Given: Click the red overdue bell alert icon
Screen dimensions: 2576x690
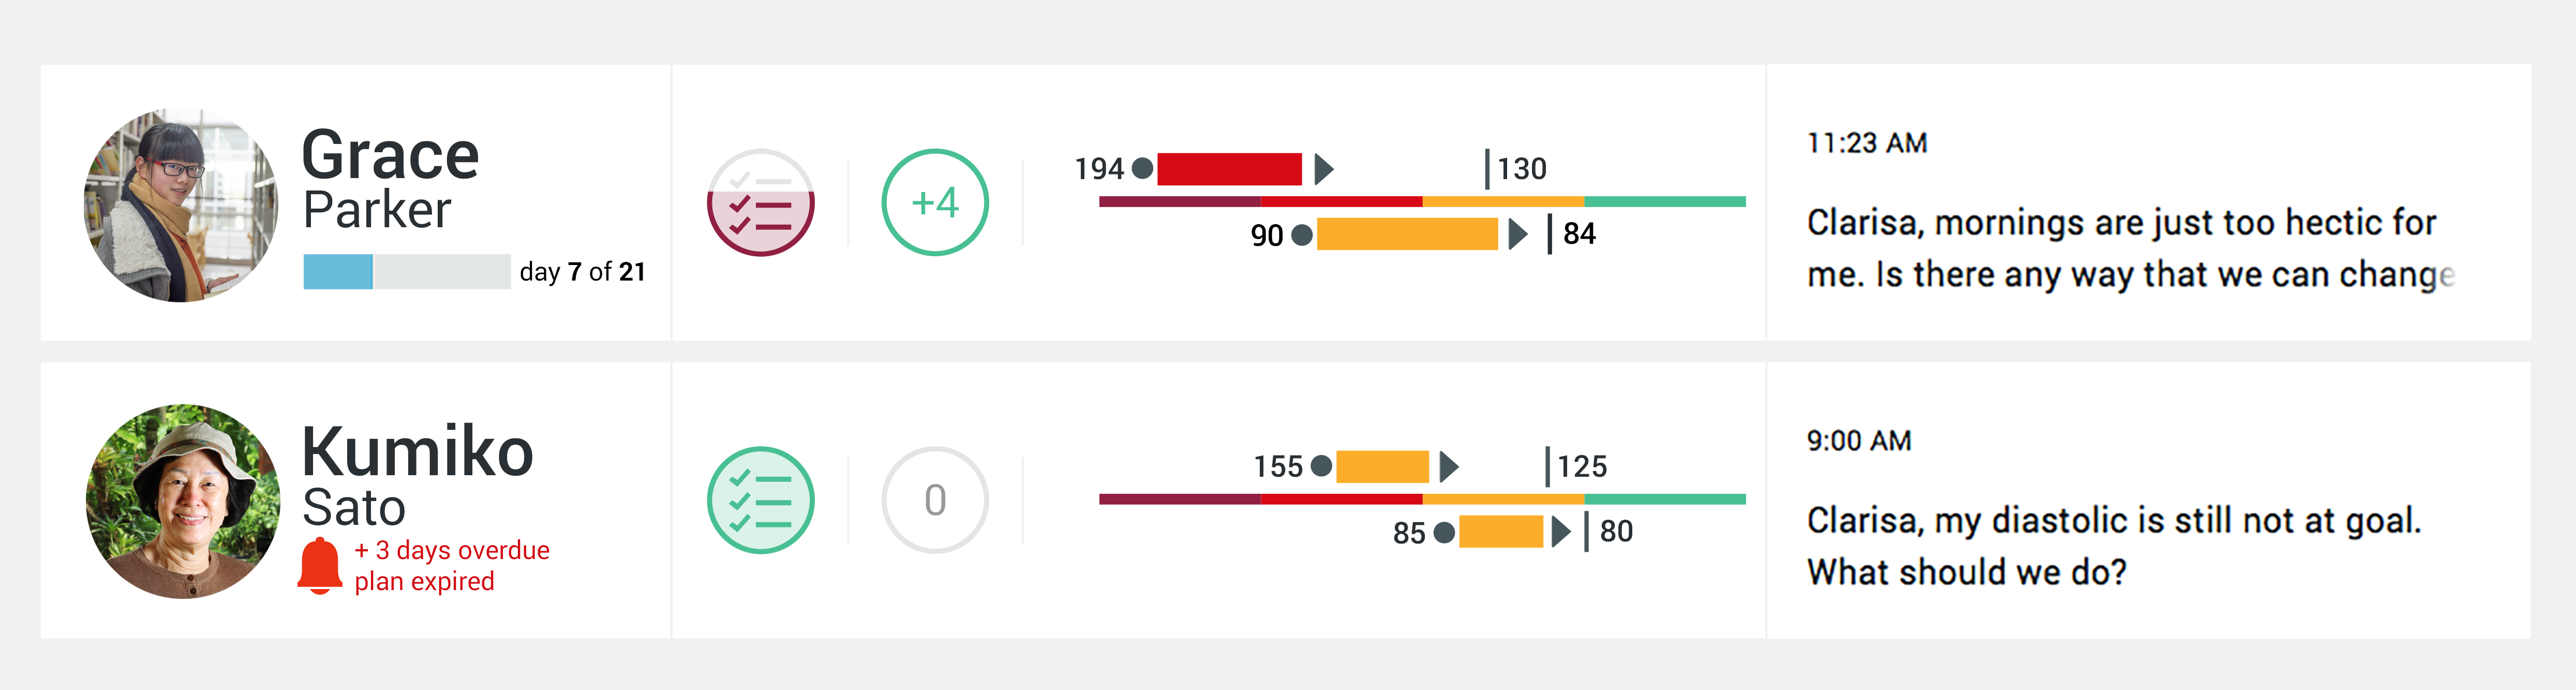Looking at the screenshot, I should pos(320,566).
